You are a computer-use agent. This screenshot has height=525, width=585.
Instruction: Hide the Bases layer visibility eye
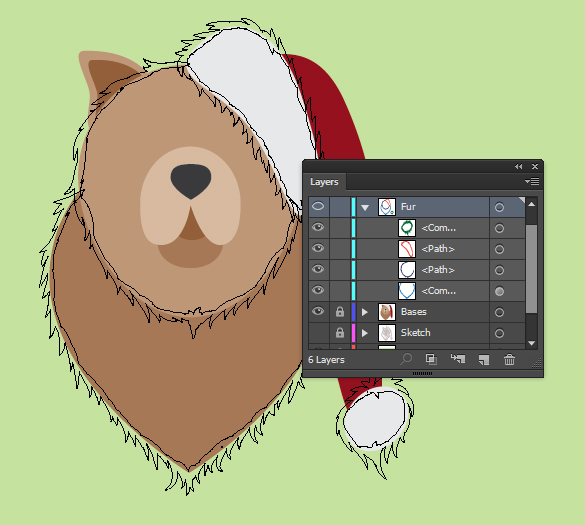(318, 311)
